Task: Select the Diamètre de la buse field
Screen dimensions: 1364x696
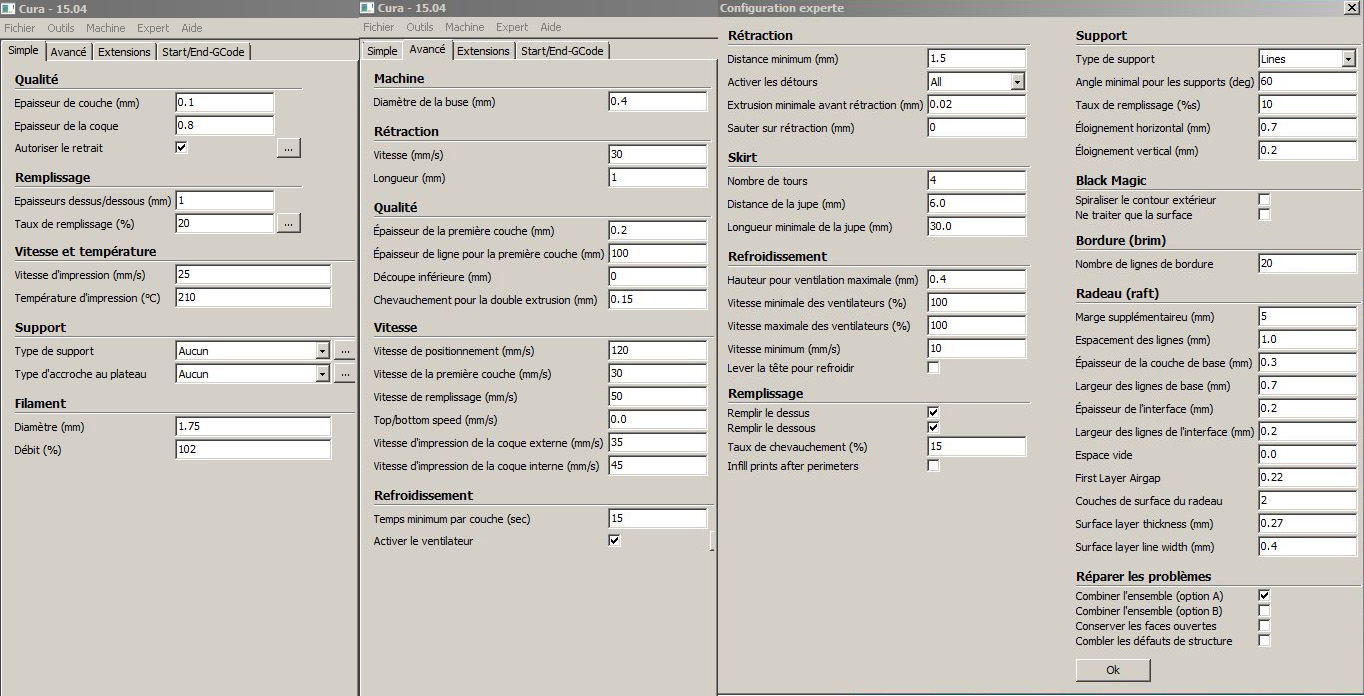Action: coord(656,102)
